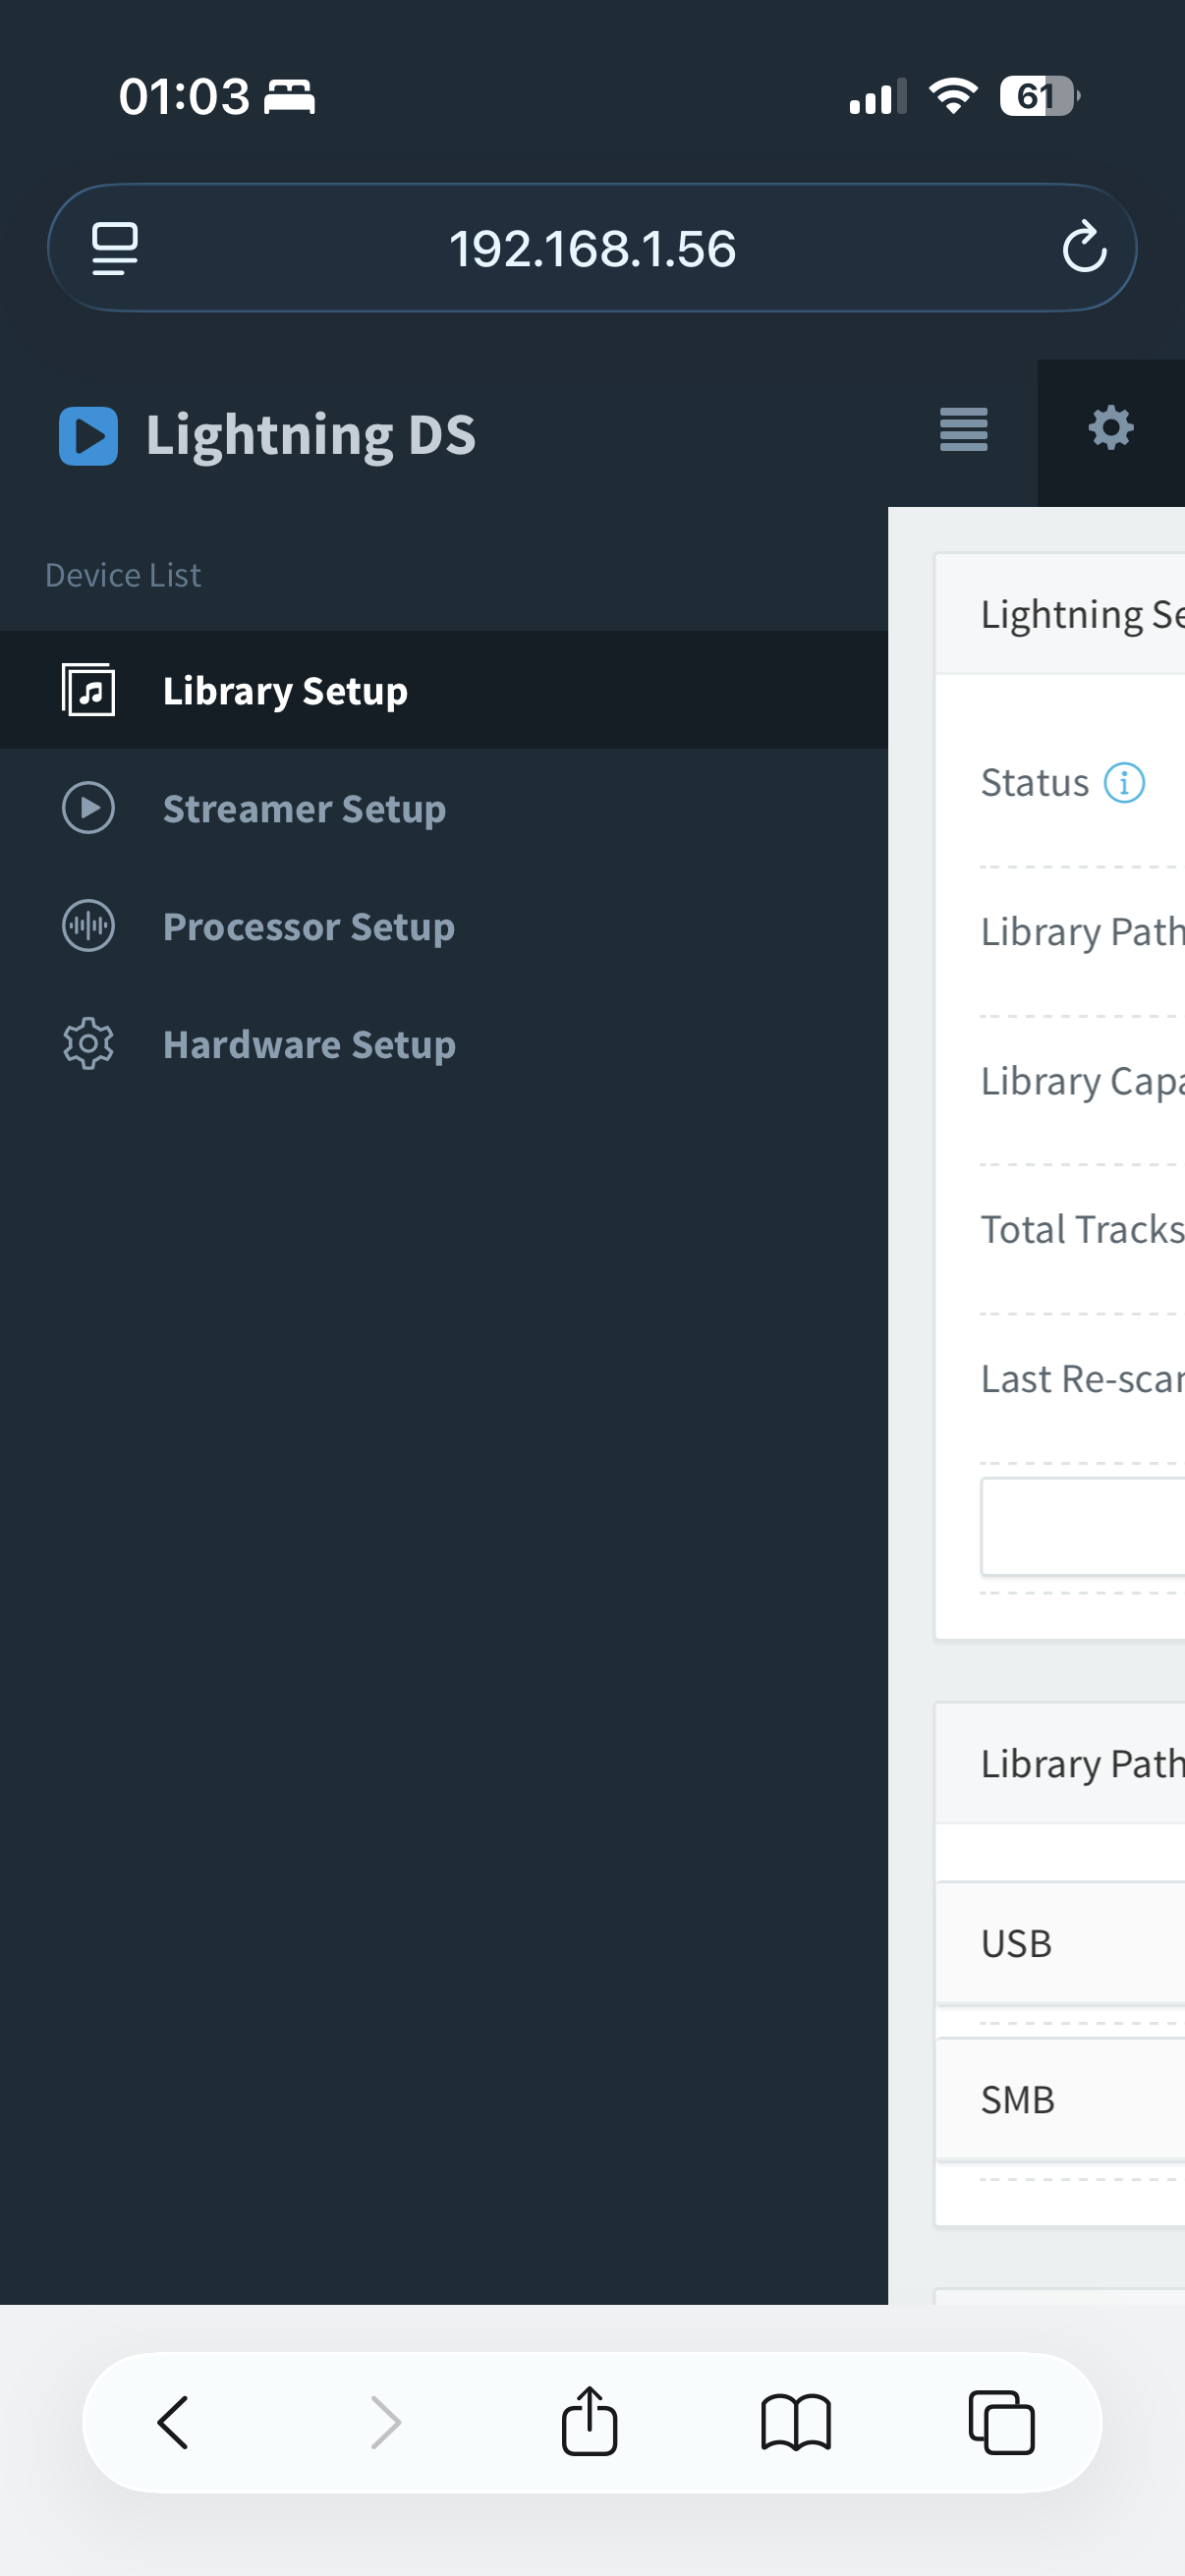Open the Safari share sheet

(589, 2420)
